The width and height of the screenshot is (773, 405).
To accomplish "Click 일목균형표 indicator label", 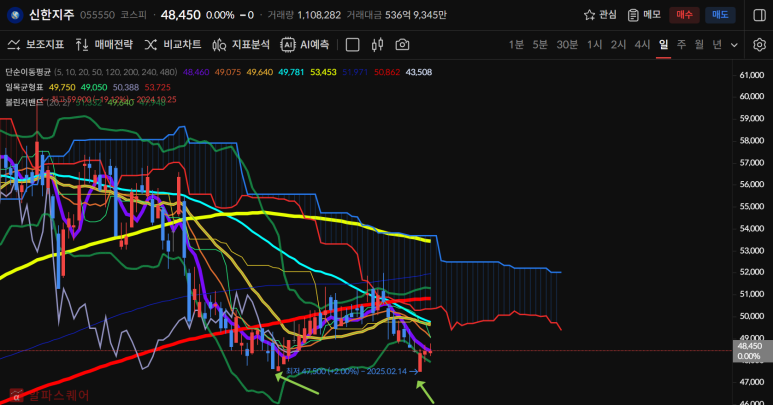I will [24, 88].
